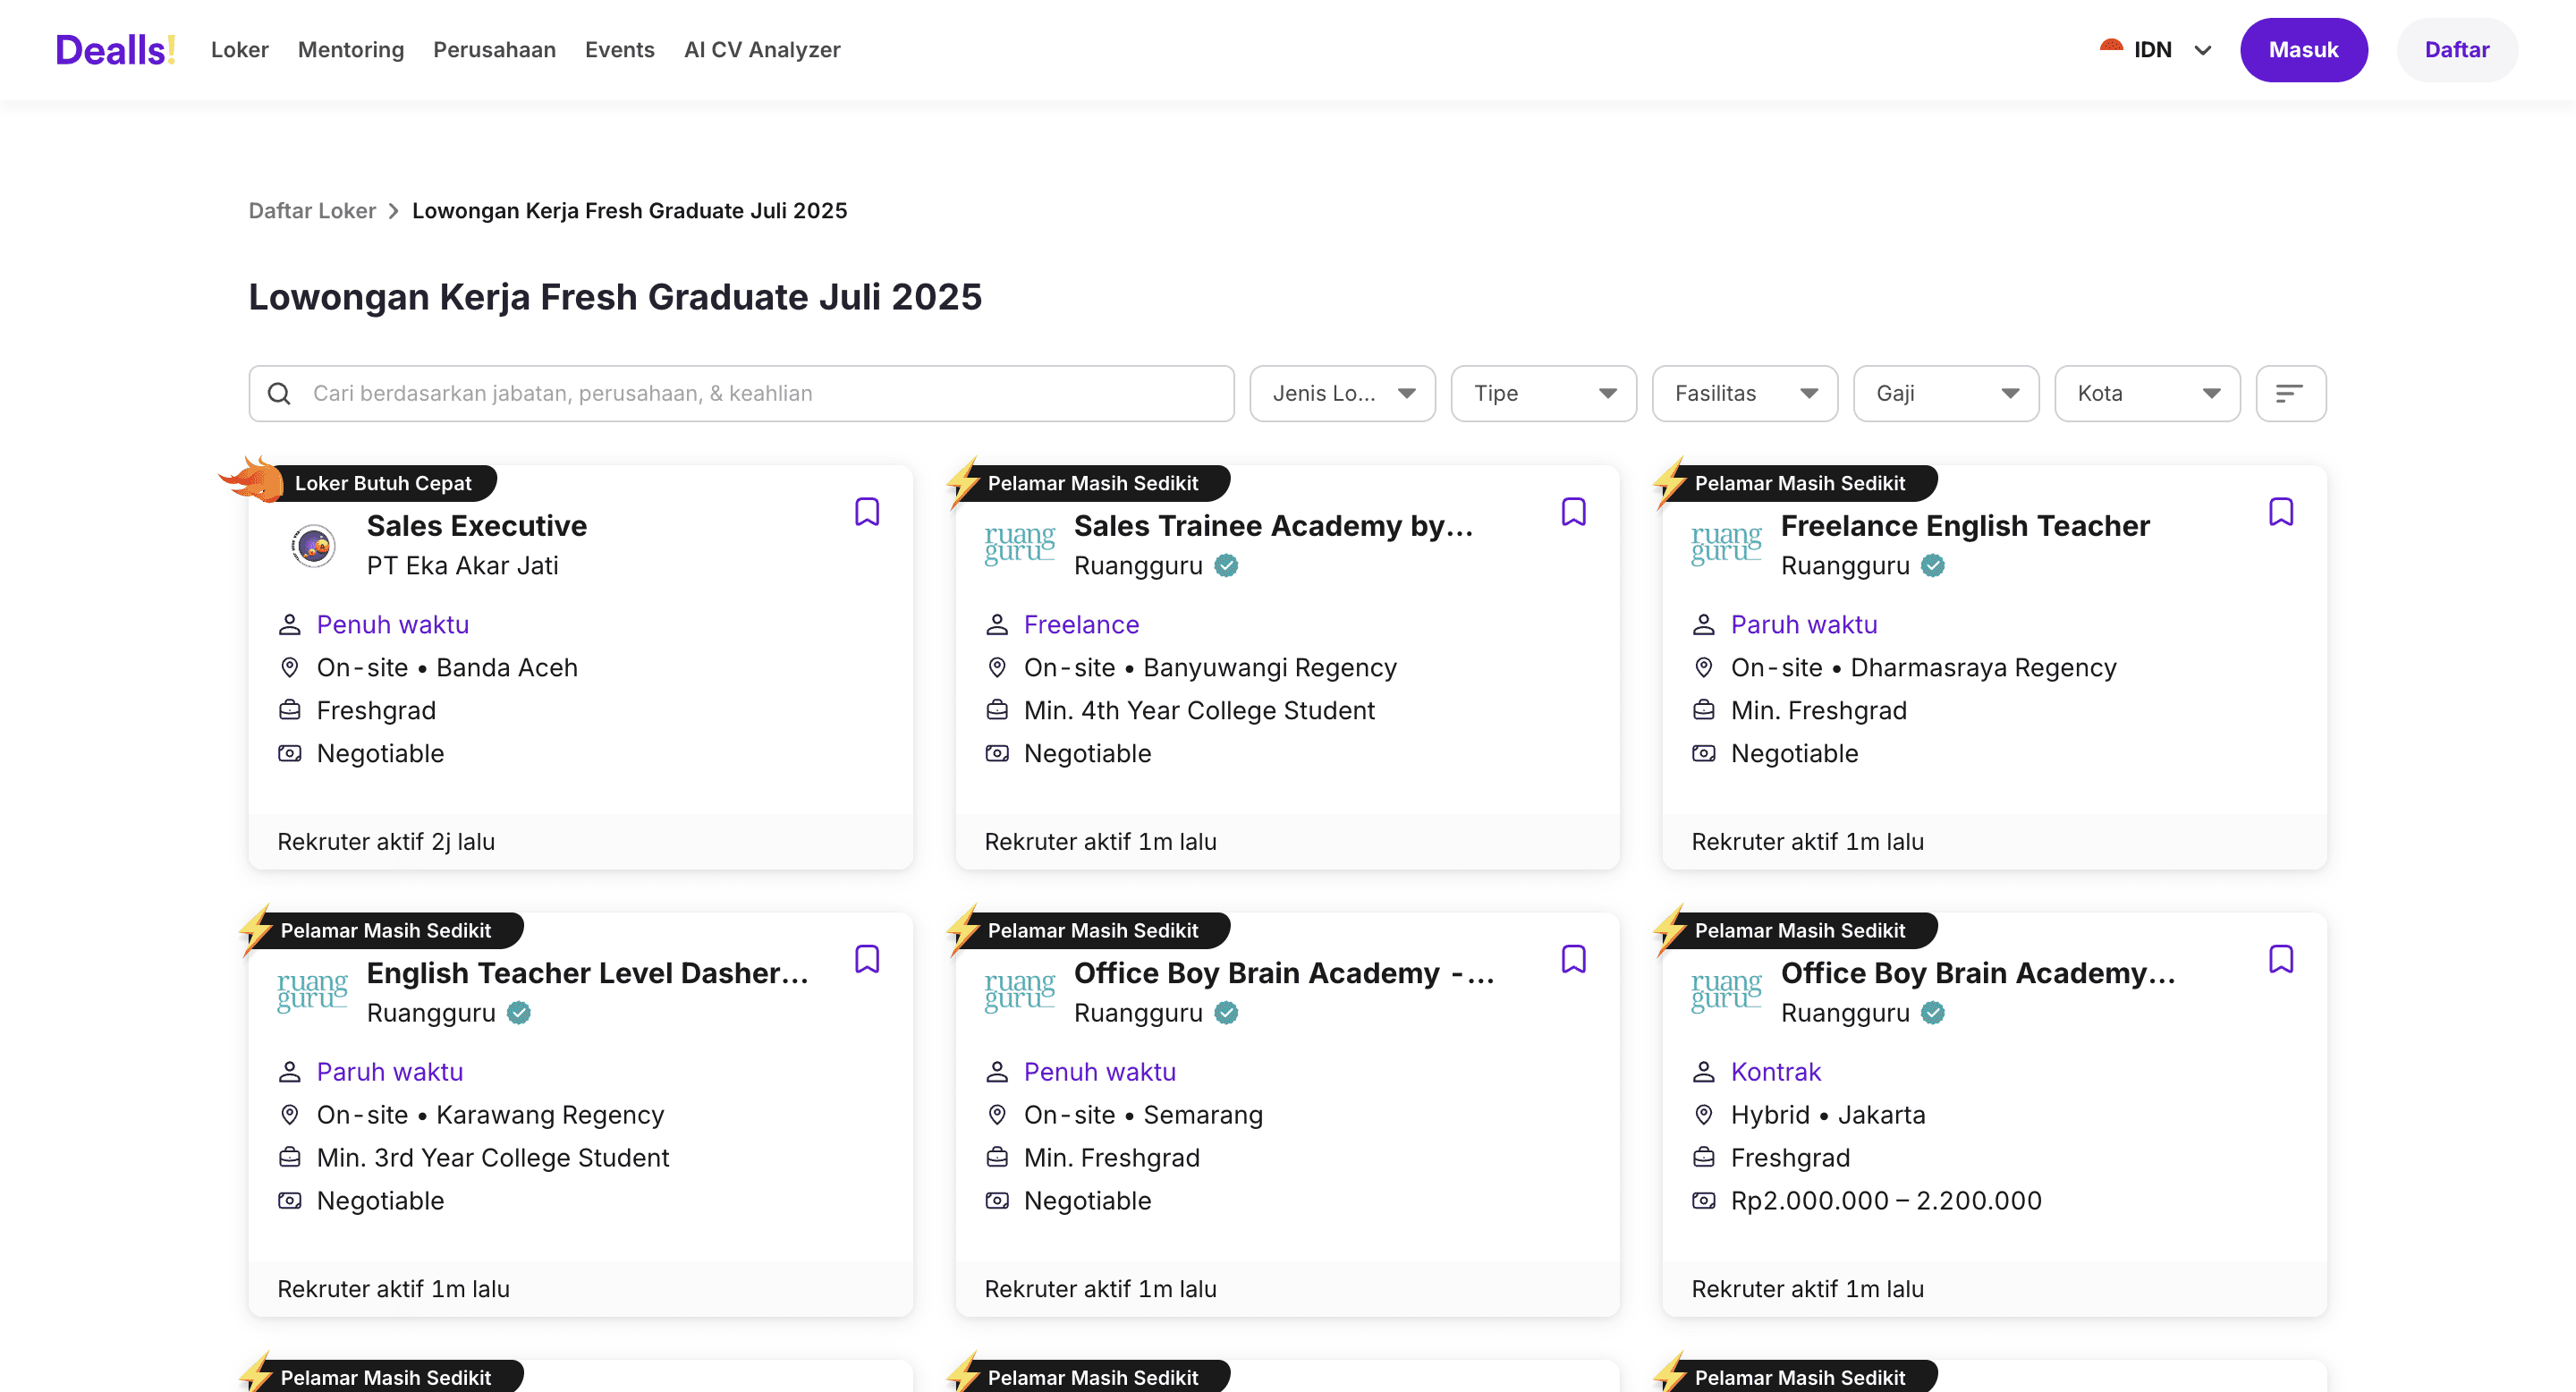The image size is (2576, 1392).
Task: Click 'Hybrid • Jakarta' text
Action: [1828, 1114]
